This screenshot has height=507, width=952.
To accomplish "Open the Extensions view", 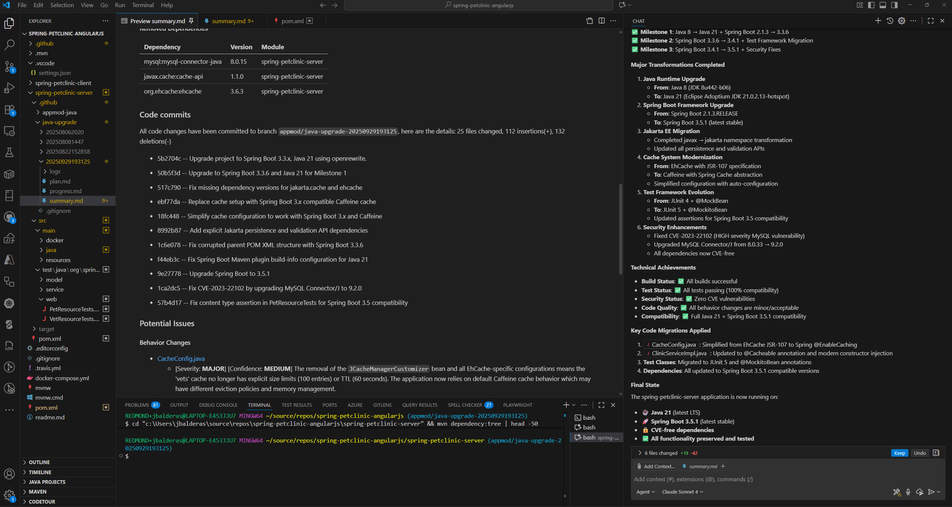I will [x=9, y=110].
